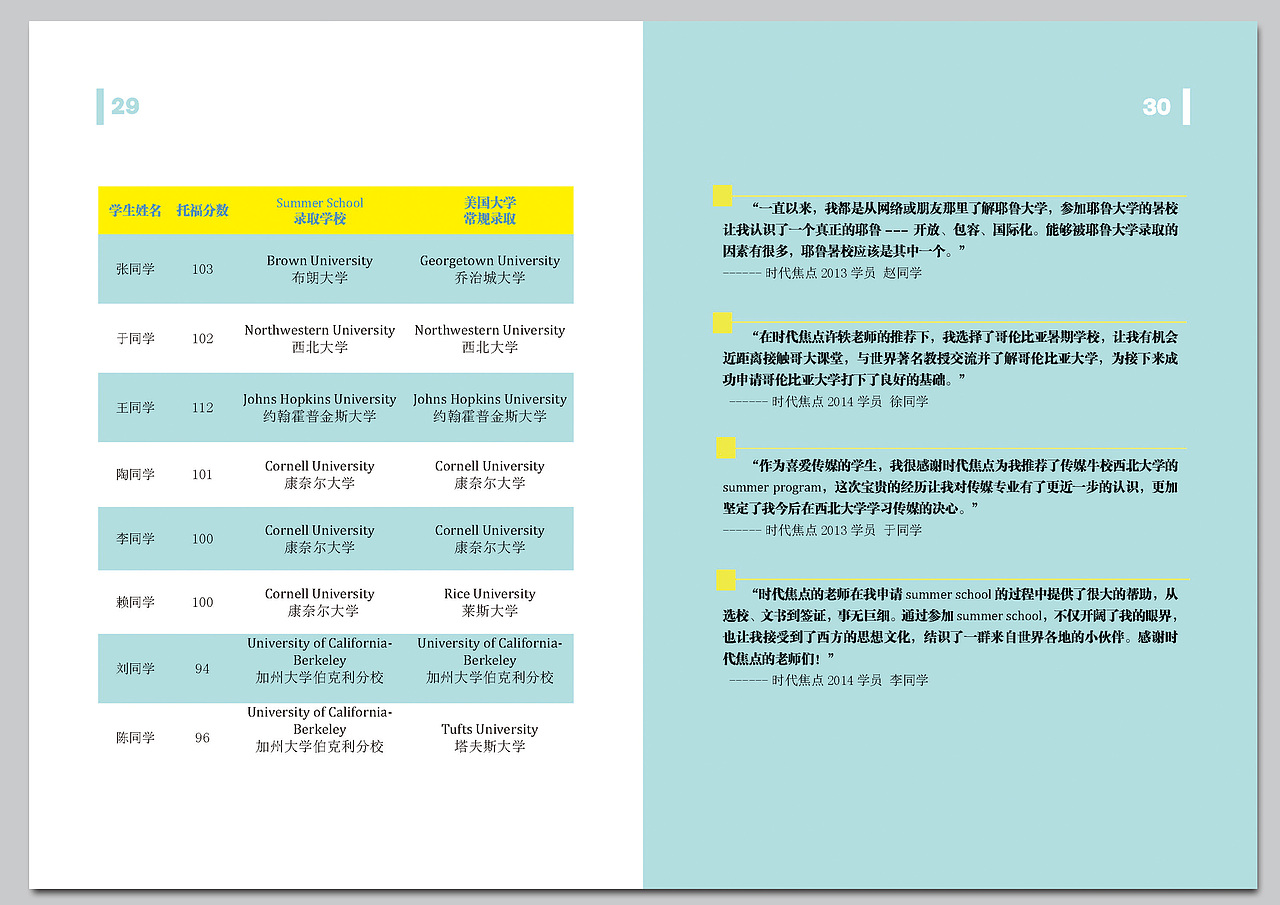The width and height of the screenshot is (1280, 905).
Task: Click the Summer School 录取学校 header
Action: click(320, 210)
